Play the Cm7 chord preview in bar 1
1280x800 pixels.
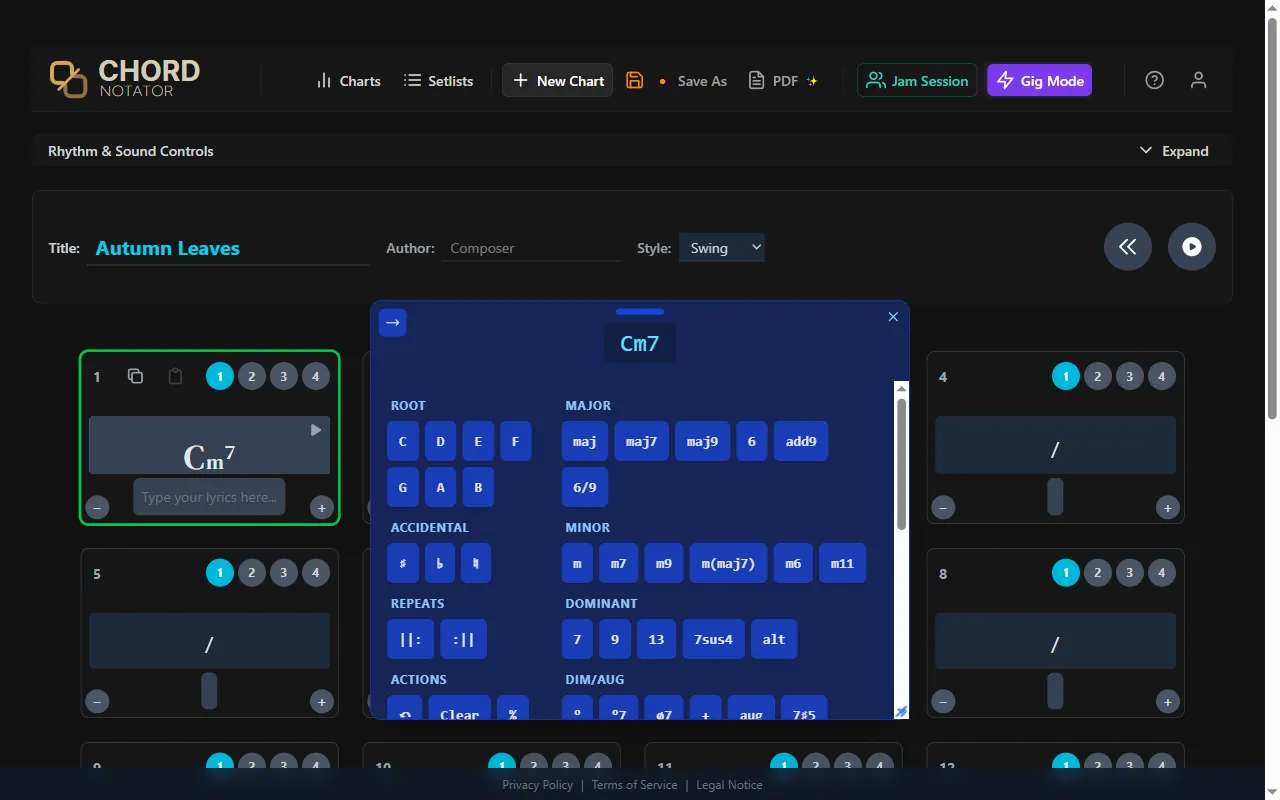pyautogui.click(x=315, y=429)
